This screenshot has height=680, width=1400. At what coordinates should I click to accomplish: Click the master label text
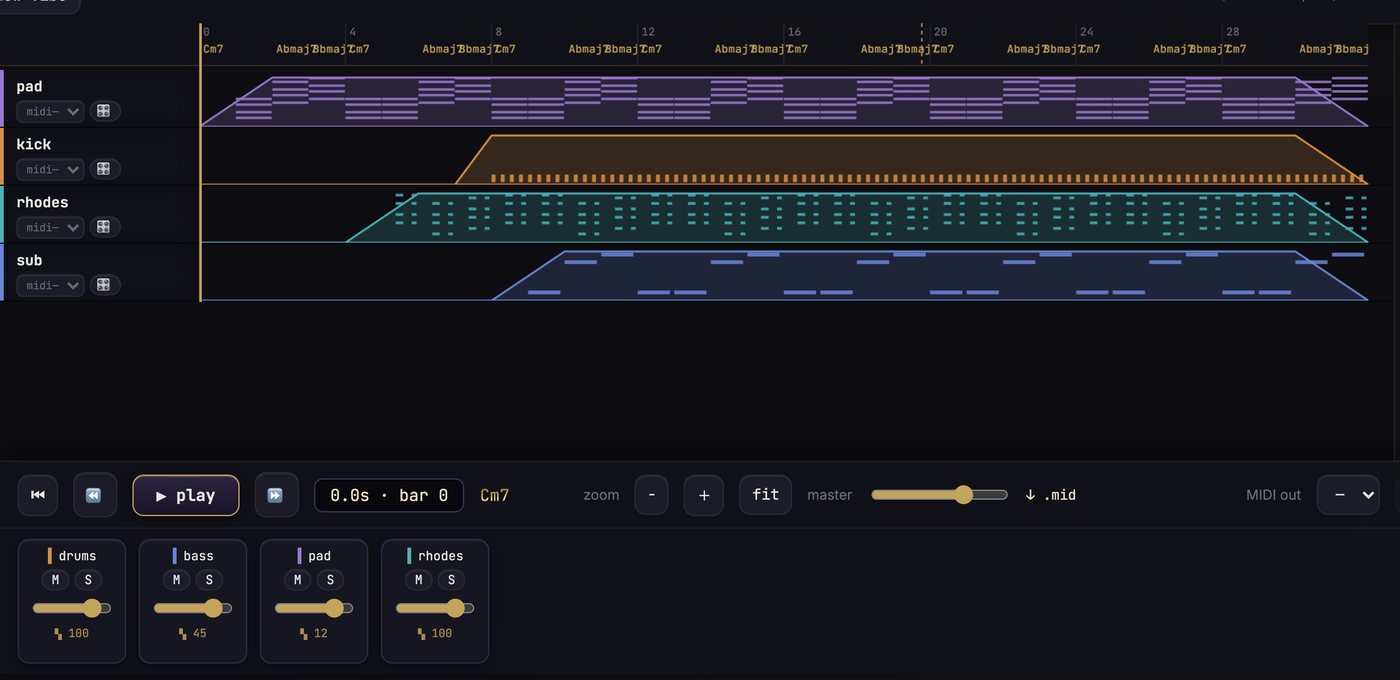pyautogui.click(x=830, y=495)
